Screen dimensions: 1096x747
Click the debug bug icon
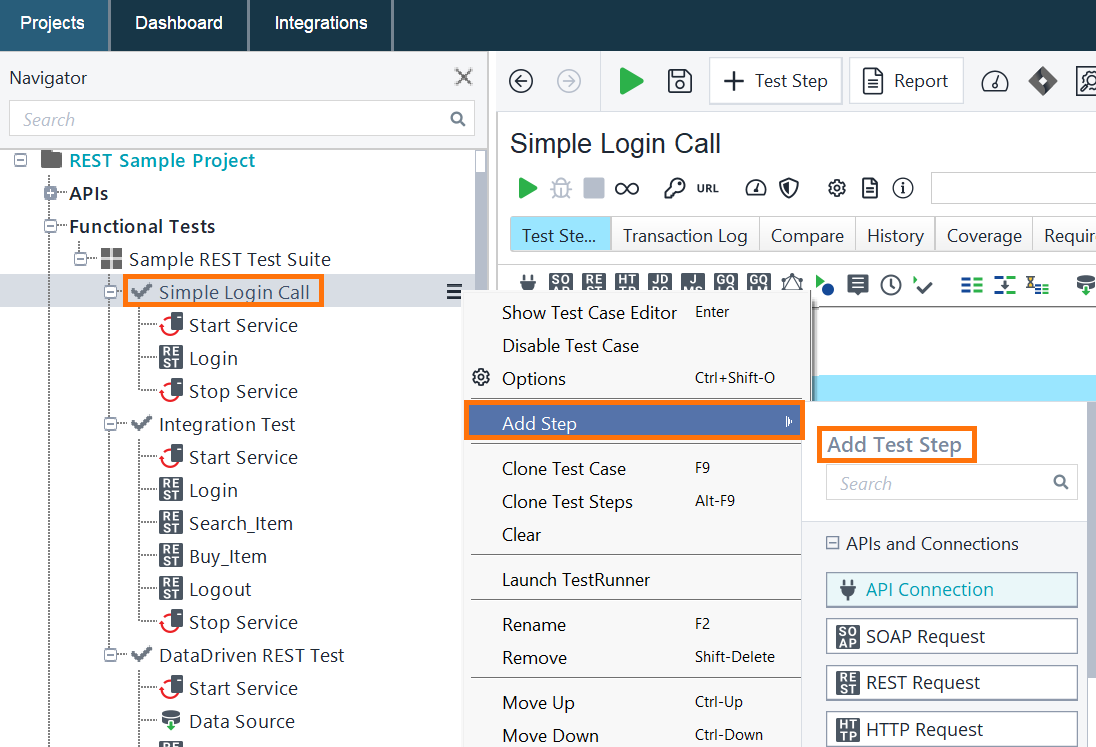(x=561, y=187)
